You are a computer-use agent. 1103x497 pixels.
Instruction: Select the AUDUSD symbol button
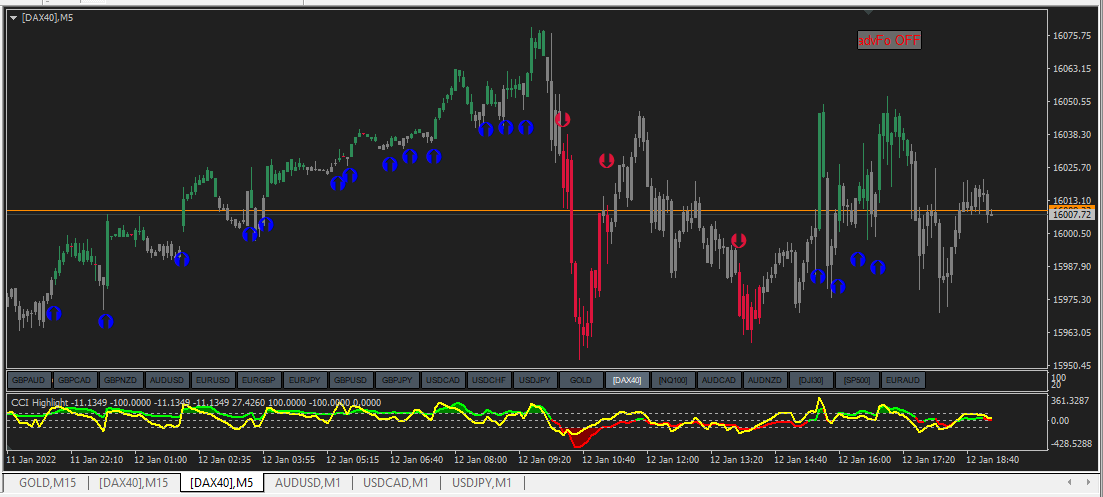click(x=167, y=380)
